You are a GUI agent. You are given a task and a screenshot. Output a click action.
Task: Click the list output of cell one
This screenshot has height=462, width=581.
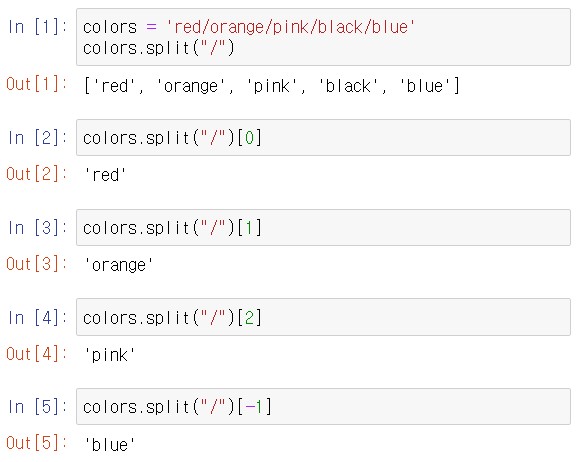tap(272, 86)
